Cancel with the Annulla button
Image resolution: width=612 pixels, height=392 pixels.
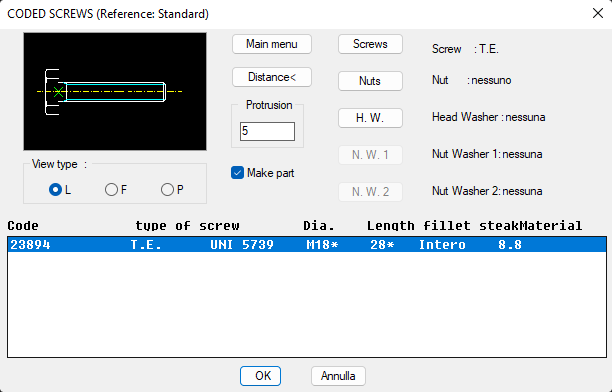pos(338,376)
